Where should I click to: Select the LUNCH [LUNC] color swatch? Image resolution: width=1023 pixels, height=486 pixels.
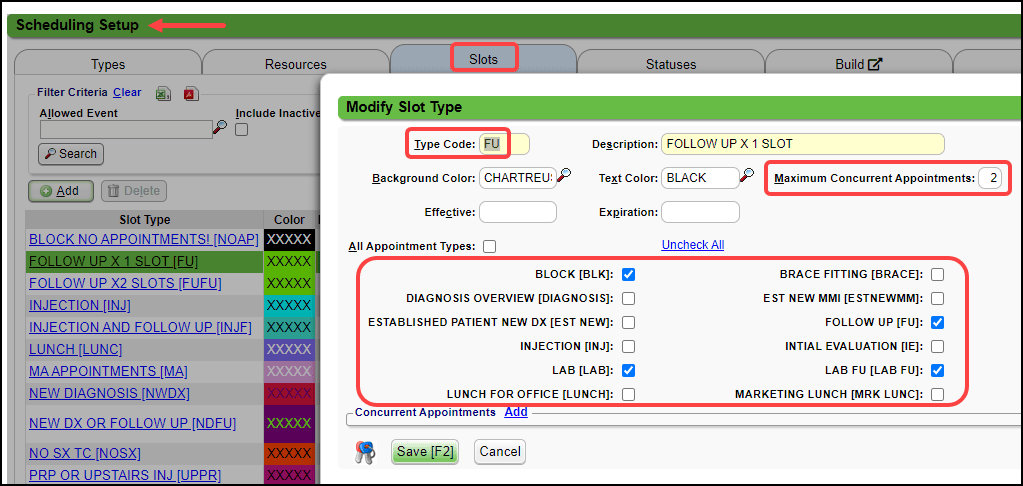pos(290,349)
